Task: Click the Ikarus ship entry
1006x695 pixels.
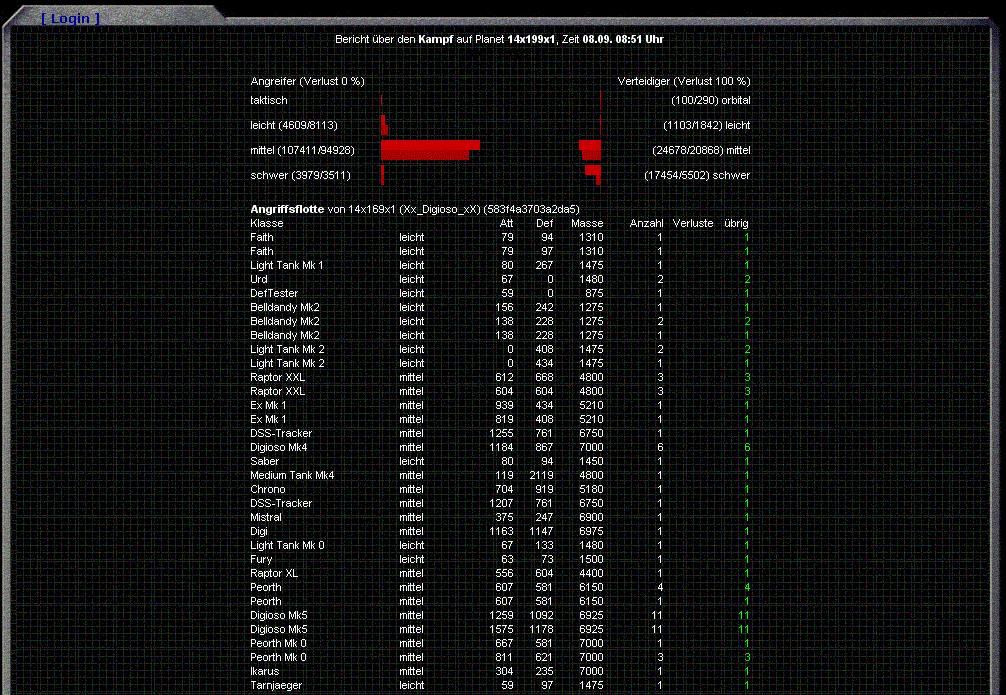Action: (x=265, y=671)
